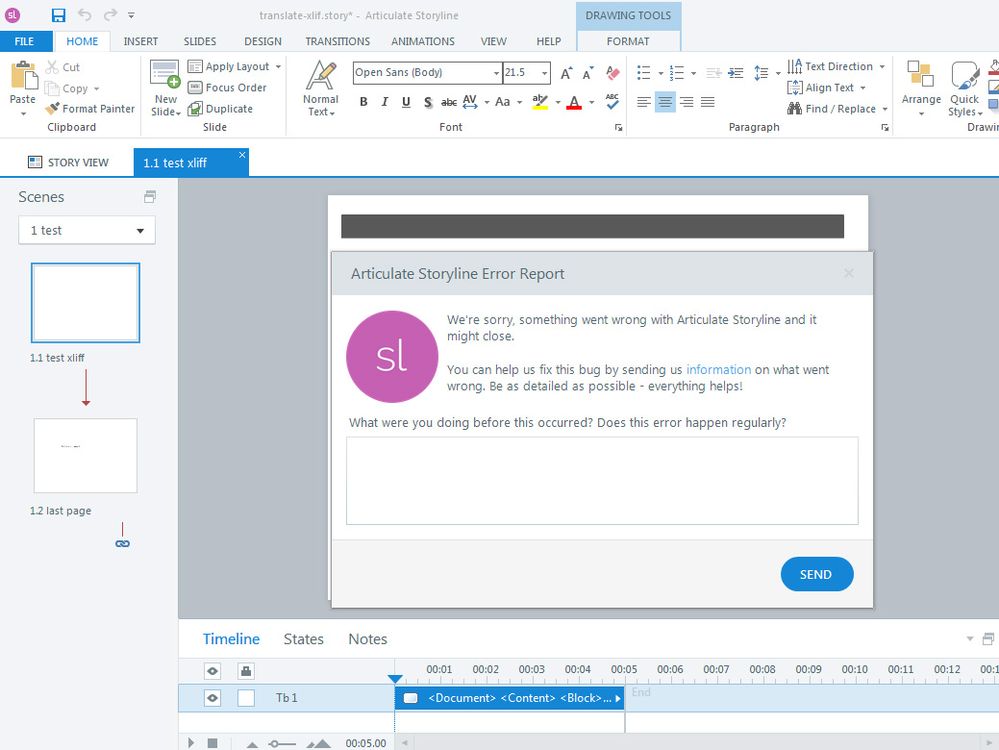Click the Undo arrow icon
The image size is (999, 750).
[x=85, y=15]
